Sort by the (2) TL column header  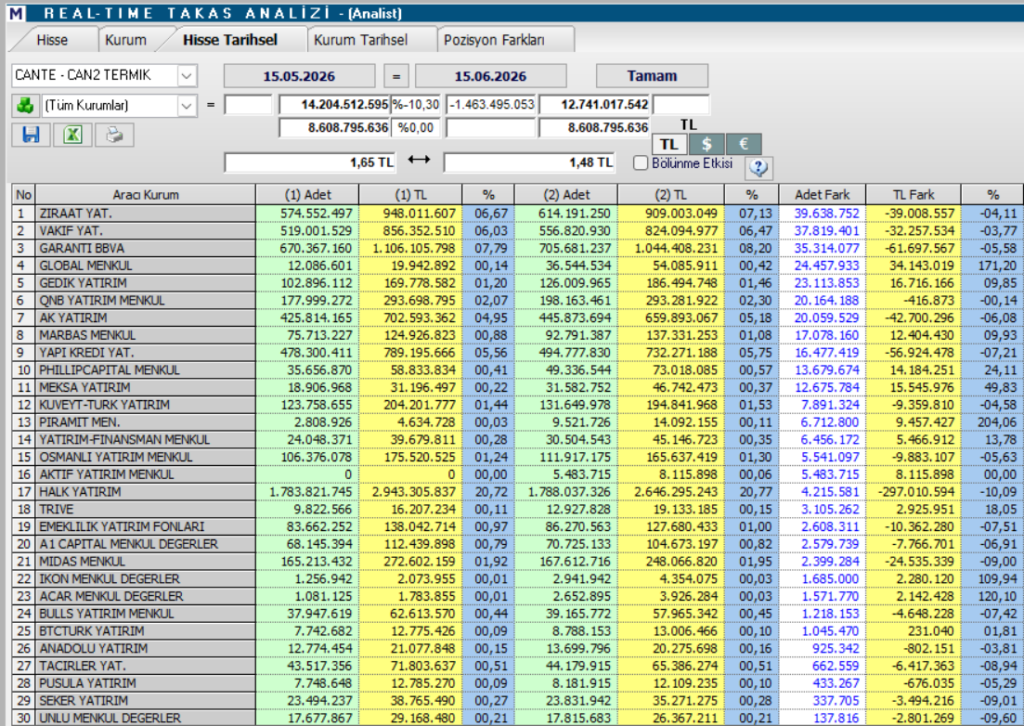[x=671, y=195]
